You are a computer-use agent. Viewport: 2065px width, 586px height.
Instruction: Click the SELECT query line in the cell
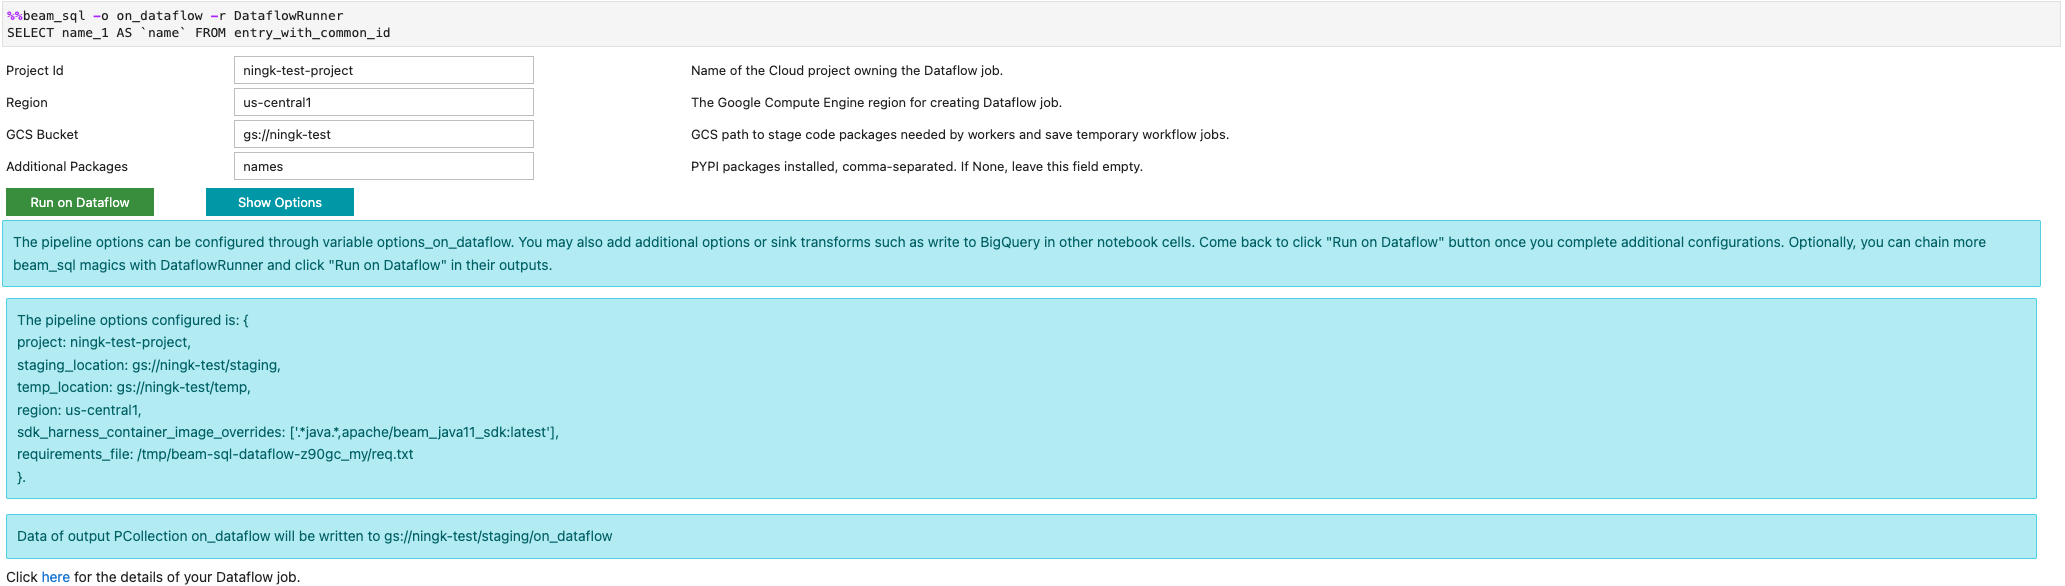tap(198, 33)
